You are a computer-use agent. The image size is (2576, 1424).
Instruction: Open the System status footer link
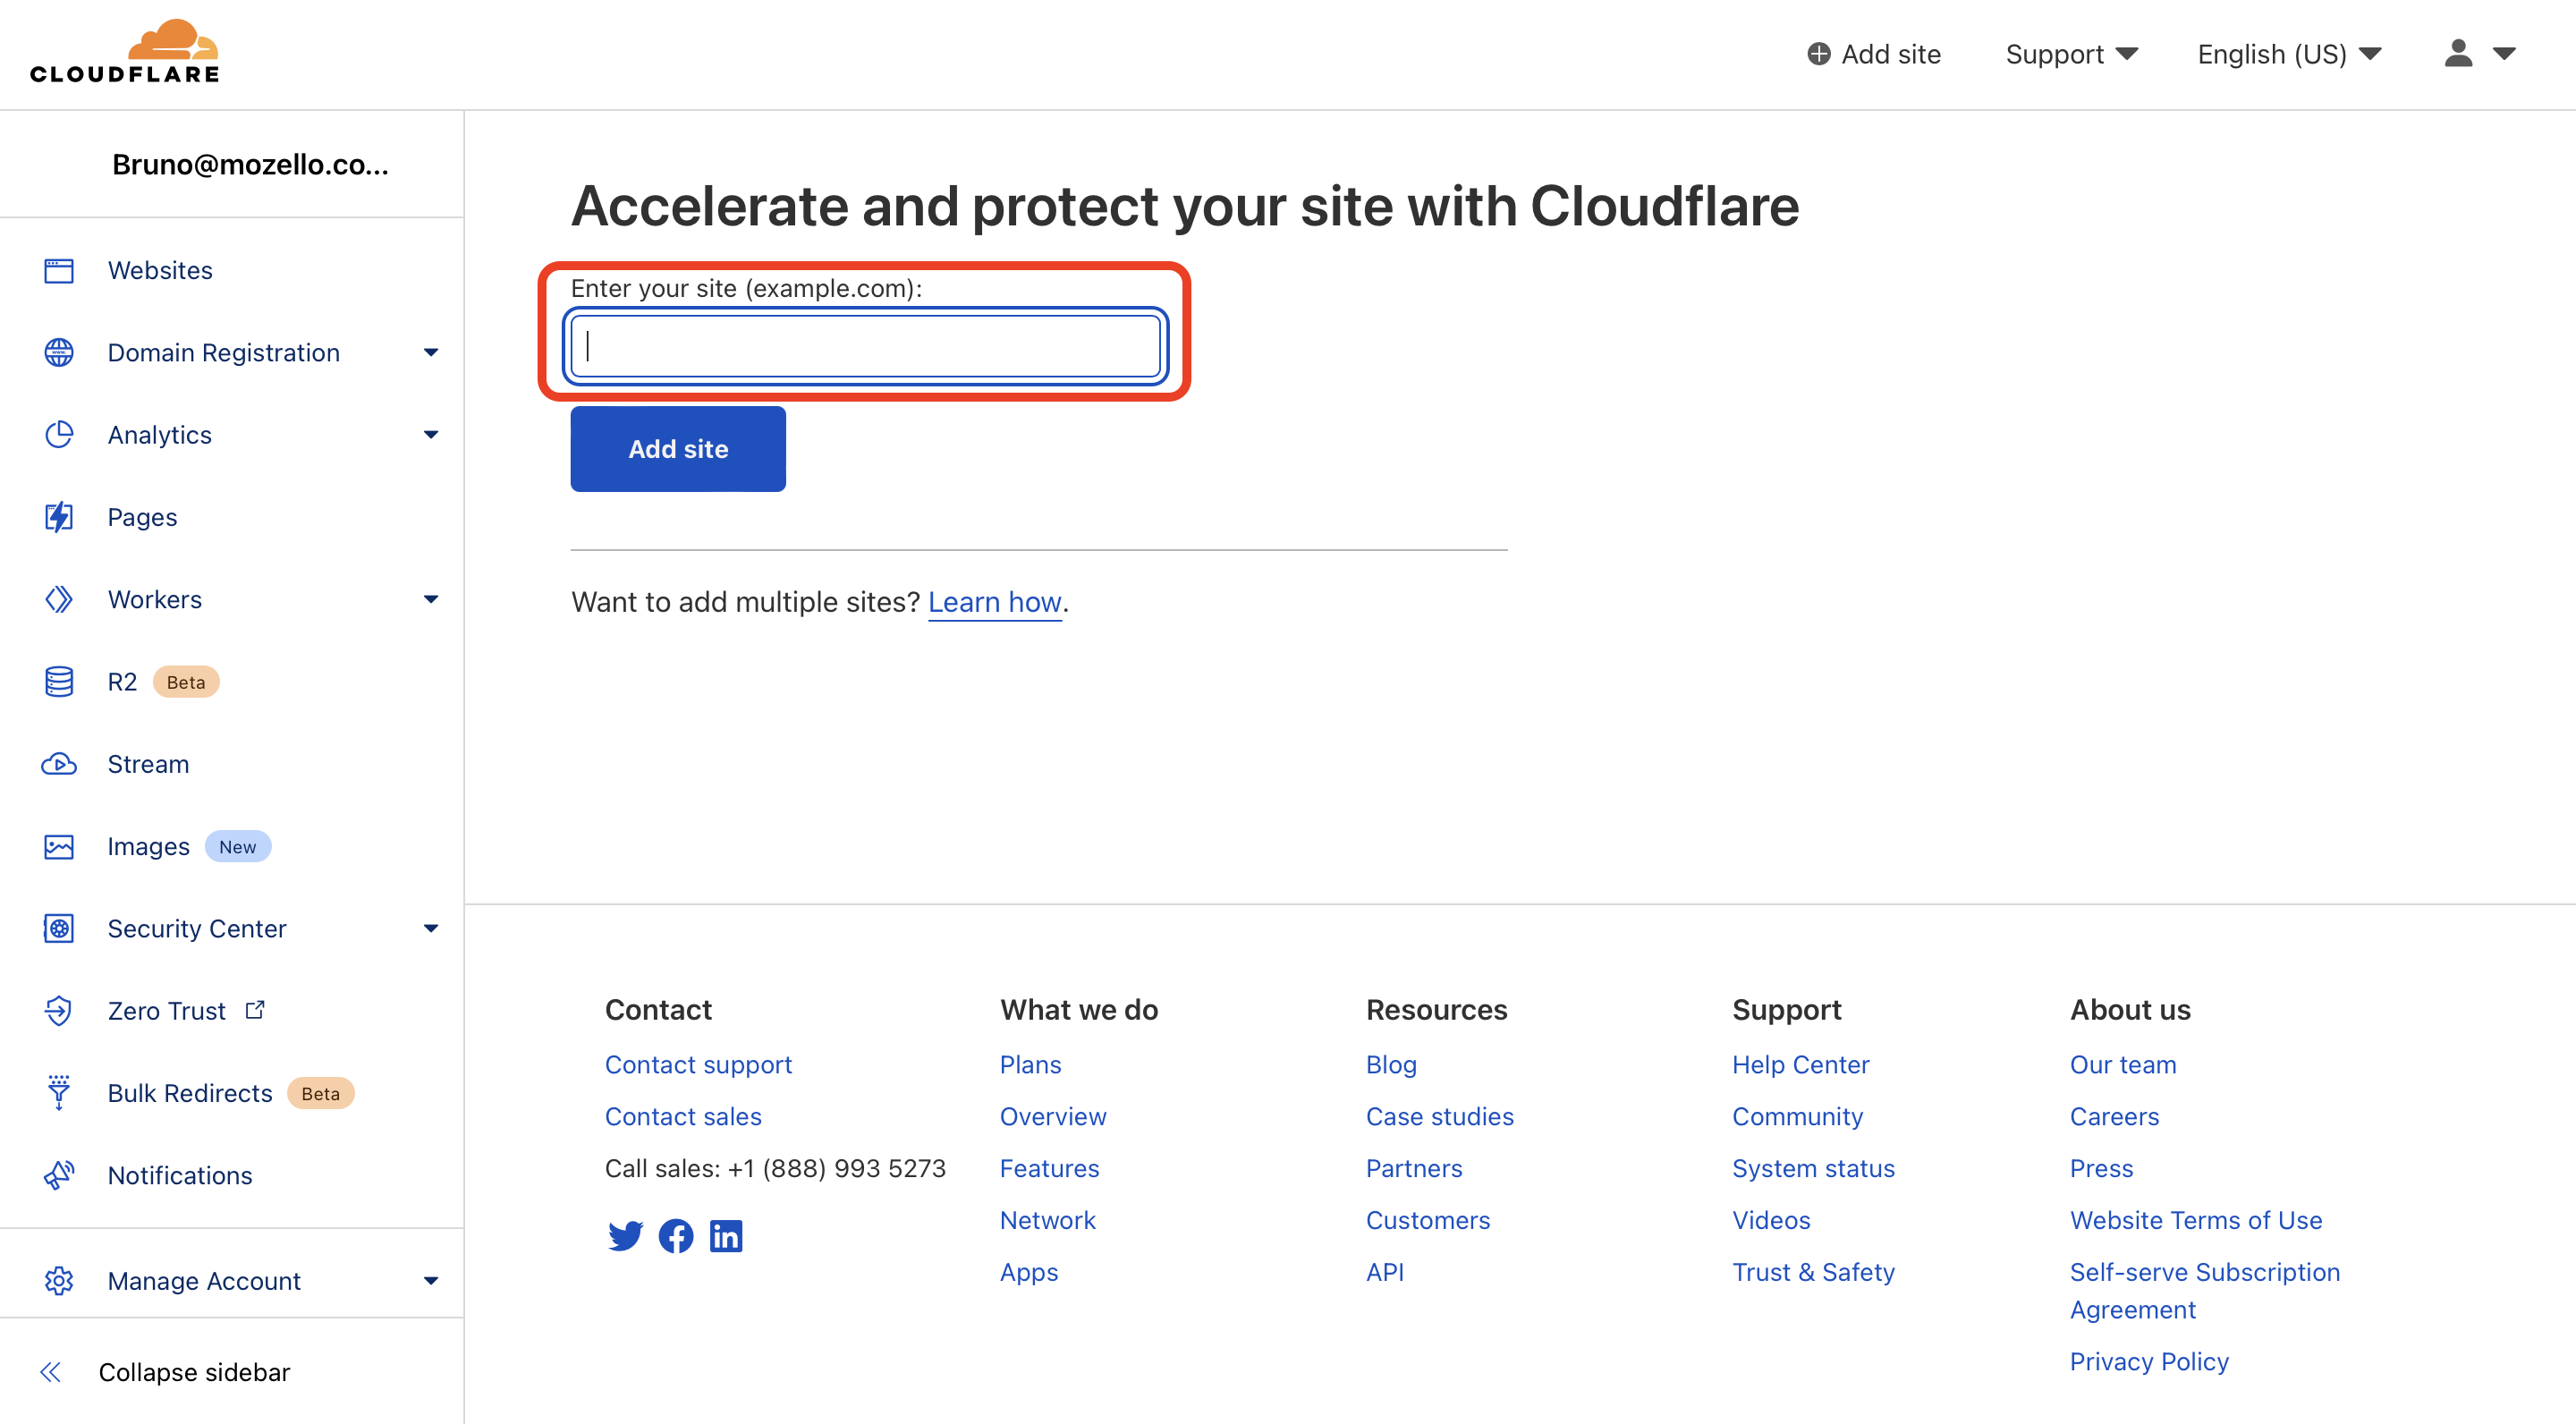(x=1813, y=1169)
